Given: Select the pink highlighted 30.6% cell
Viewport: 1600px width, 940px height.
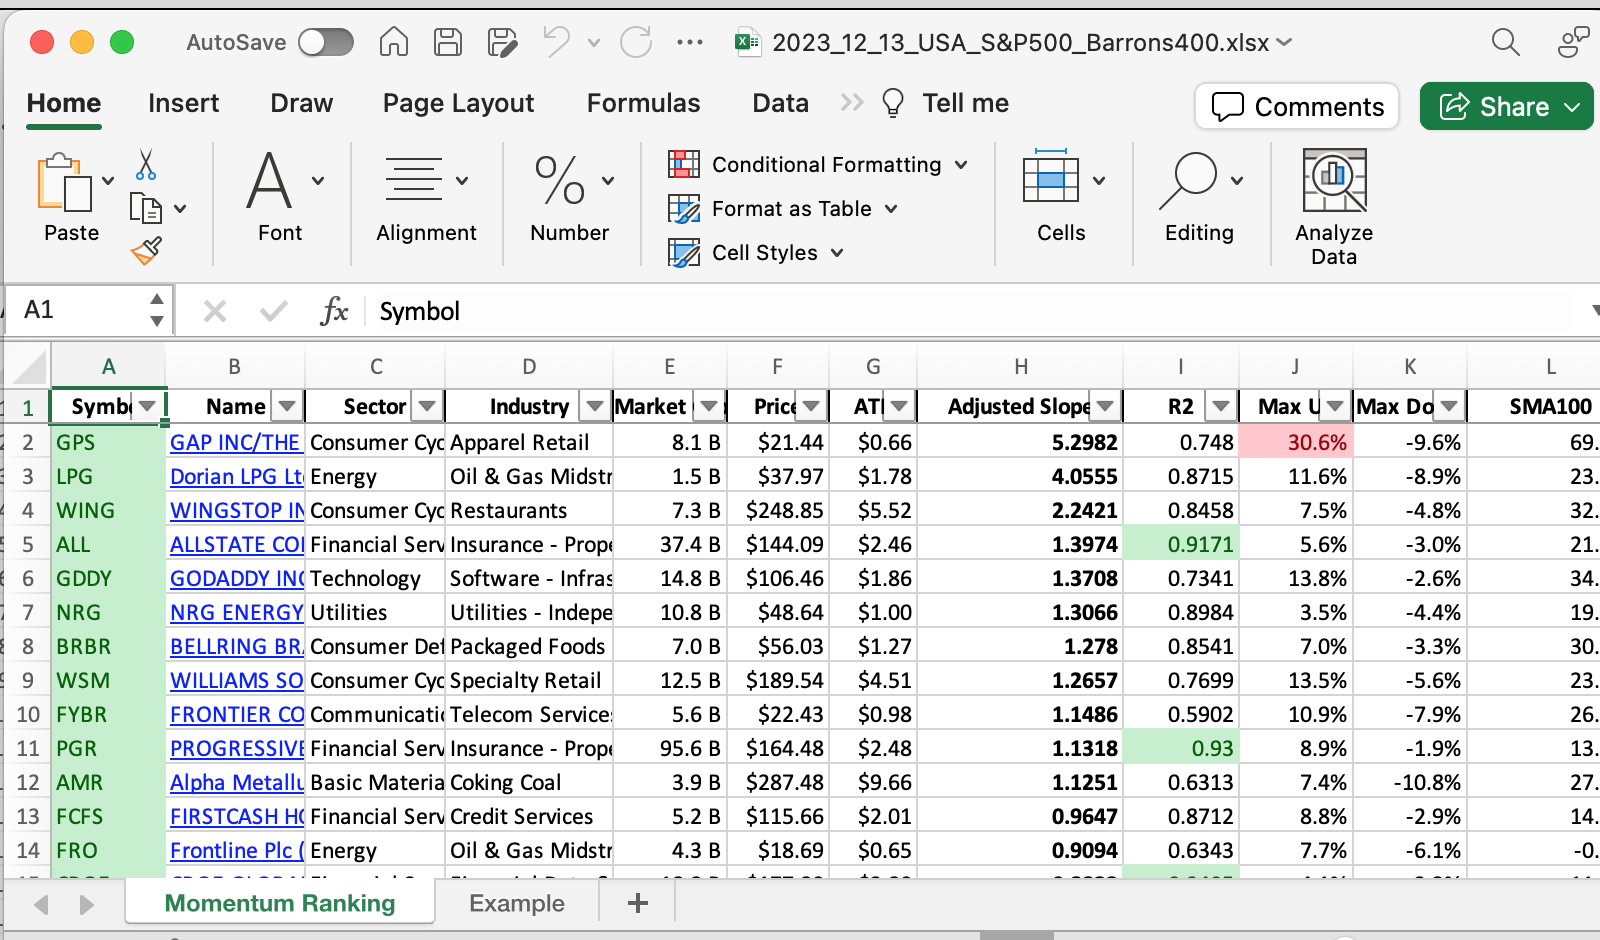Looking at the screenshot, I should click(x=1295, y=442).
